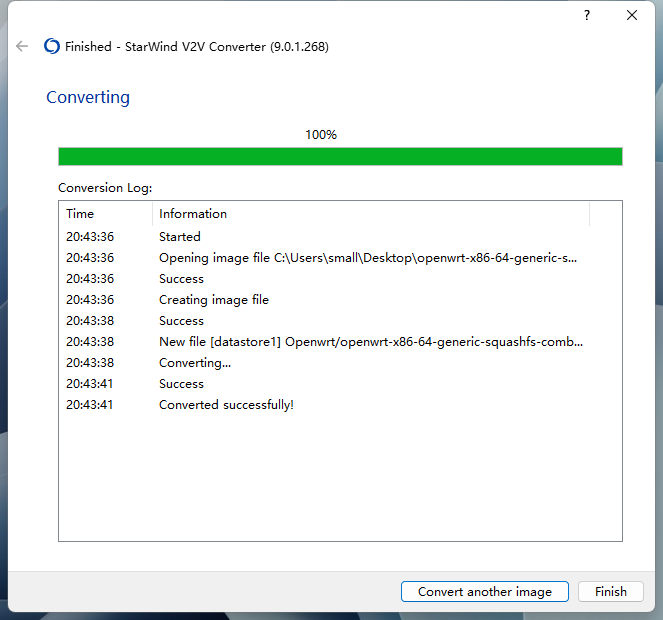Click the back arrow in the wizard header
This screenshot has height=620, width=663.
tap(22, 46)
